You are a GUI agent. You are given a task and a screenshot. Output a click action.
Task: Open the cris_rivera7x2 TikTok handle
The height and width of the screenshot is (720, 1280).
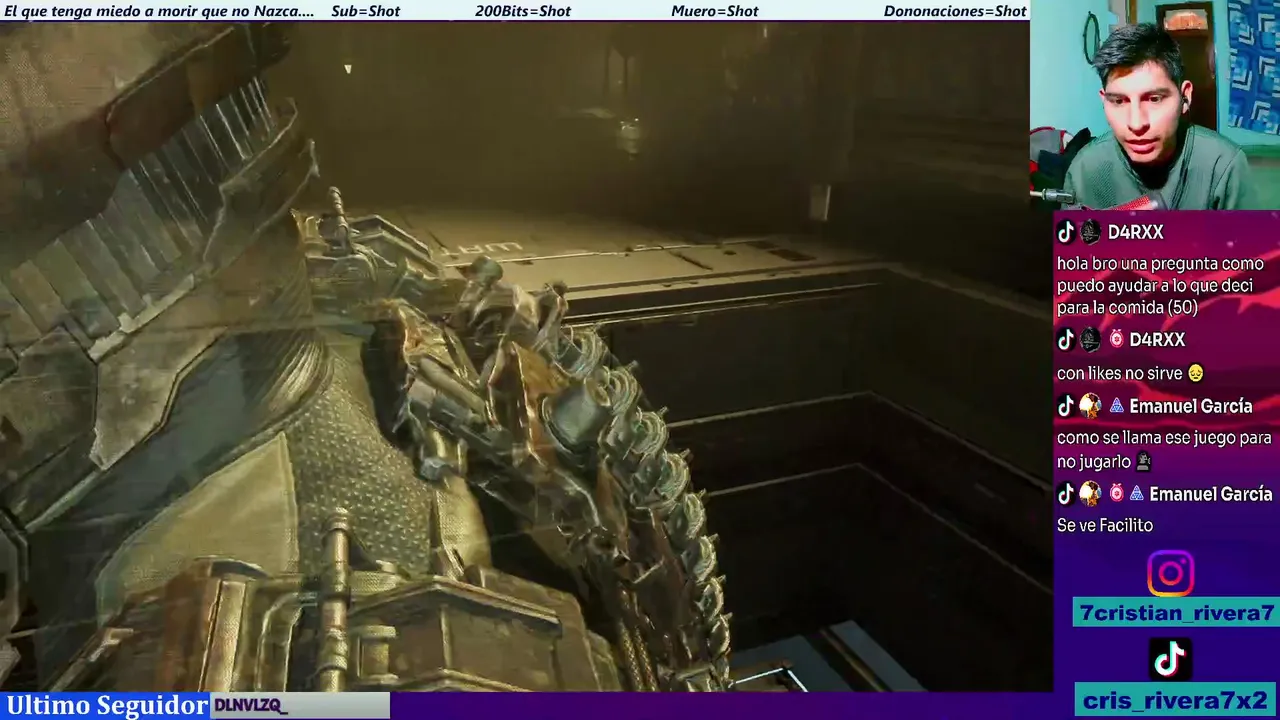coord(1176,700)
